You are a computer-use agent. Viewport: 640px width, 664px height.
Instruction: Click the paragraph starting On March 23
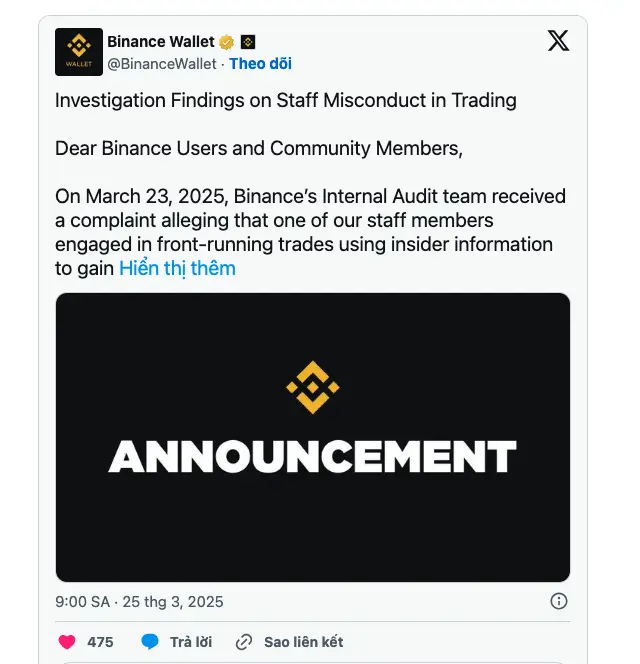[310, 220]
